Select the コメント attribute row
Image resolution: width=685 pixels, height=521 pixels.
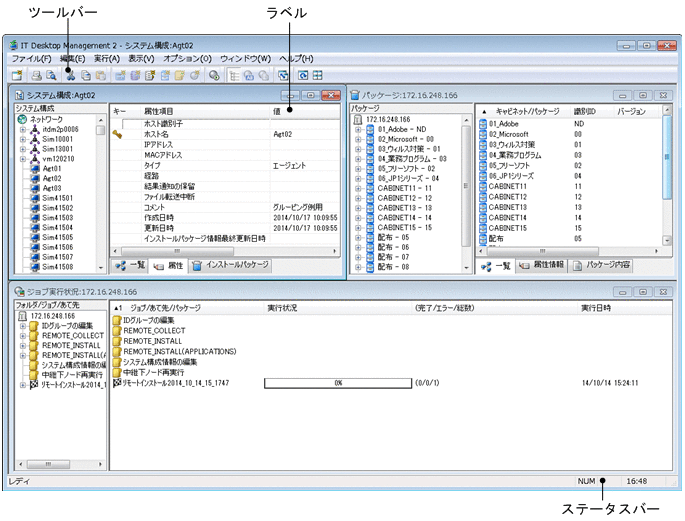[225, 207]
